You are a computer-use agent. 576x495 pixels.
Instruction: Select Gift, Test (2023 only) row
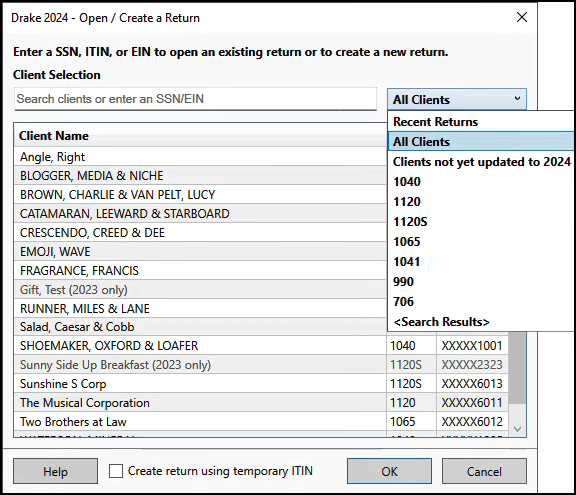[200, 290]
